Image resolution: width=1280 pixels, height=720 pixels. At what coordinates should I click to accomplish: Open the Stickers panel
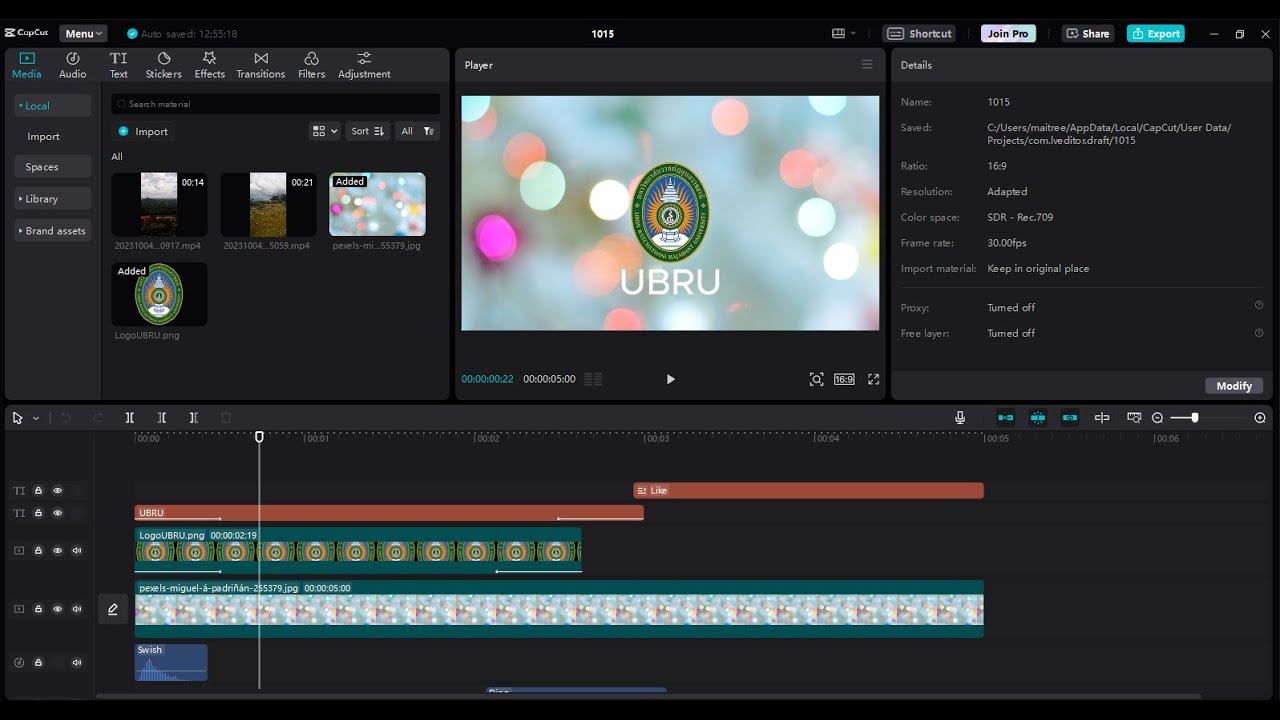coord(164,65)
